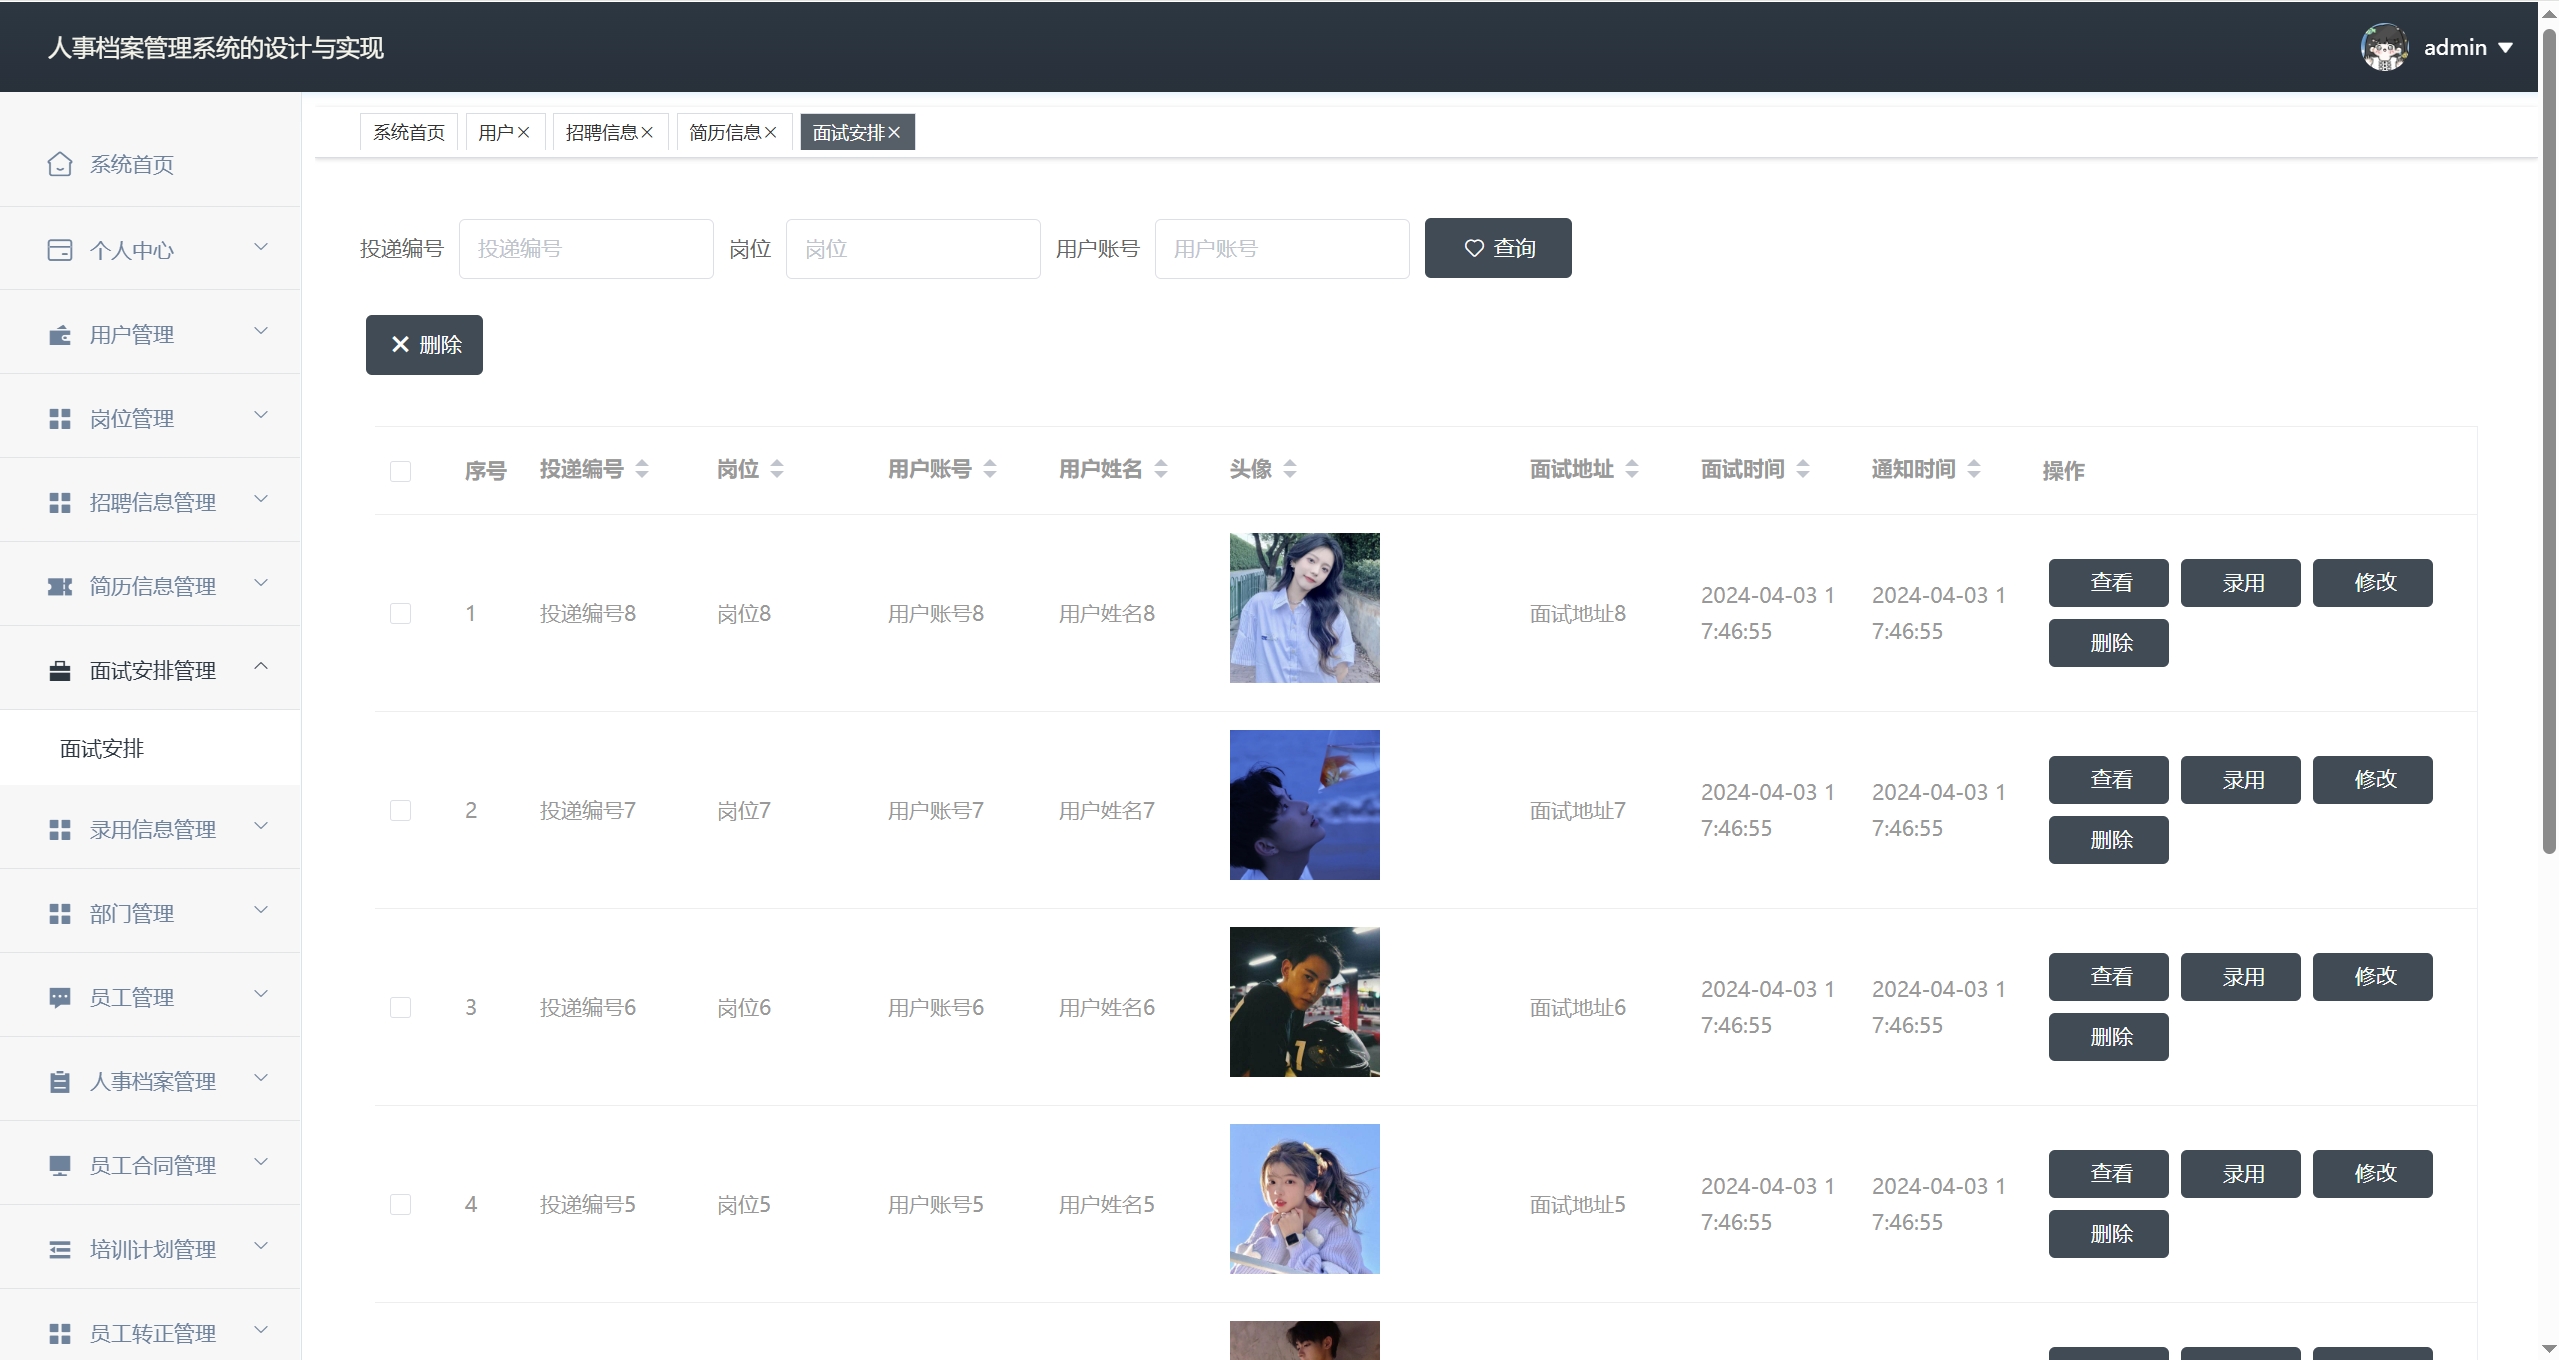Screen dimensions: 2559x1360
Task: Close the 用户 tab
Action: coord(523,132)
